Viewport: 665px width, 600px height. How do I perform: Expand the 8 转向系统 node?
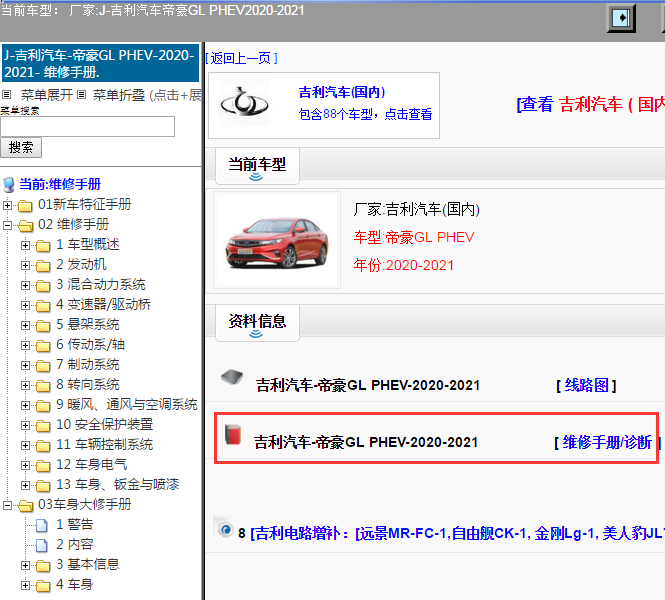point(25,385)
